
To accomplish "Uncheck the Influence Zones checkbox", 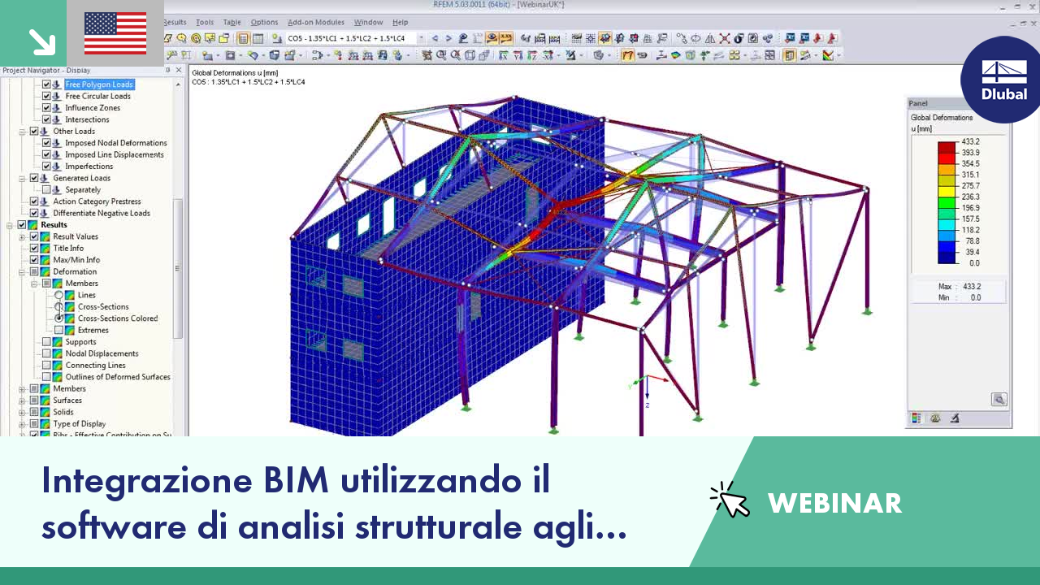I will (x=46, y=107).
